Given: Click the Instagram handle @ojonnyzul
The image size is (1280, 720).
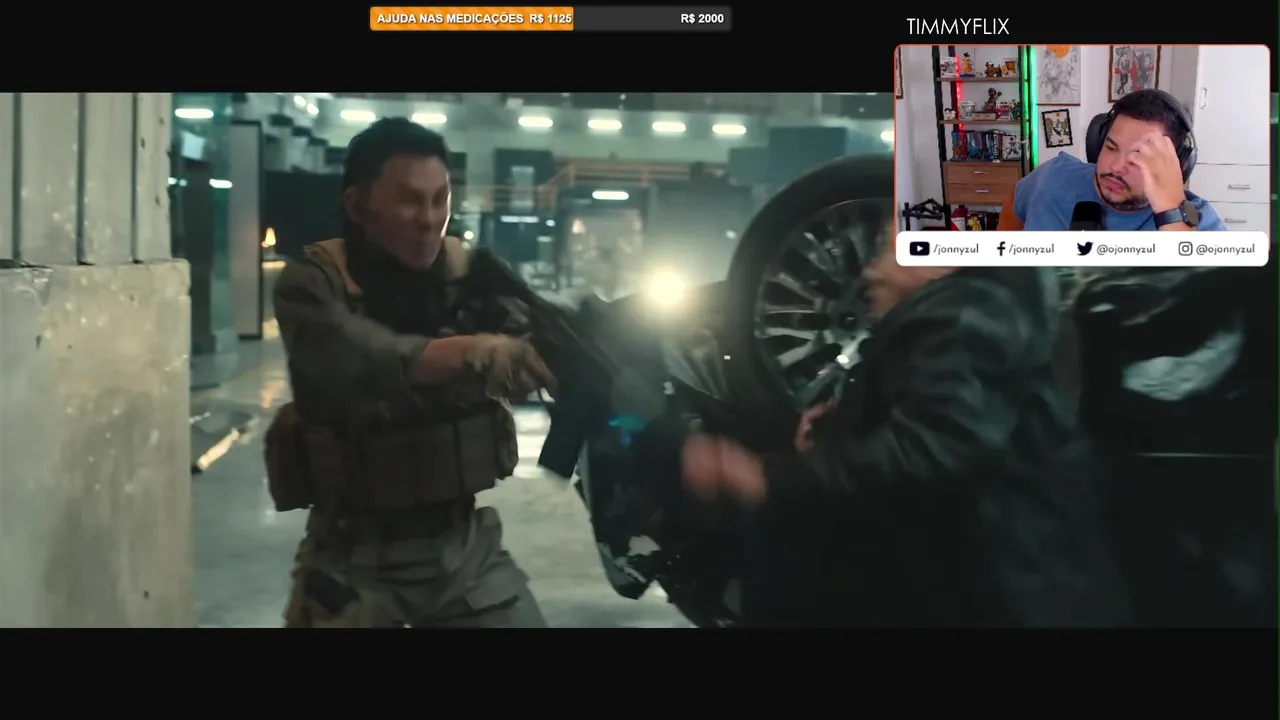Looking at the screenshot, I should point(1225,250).
